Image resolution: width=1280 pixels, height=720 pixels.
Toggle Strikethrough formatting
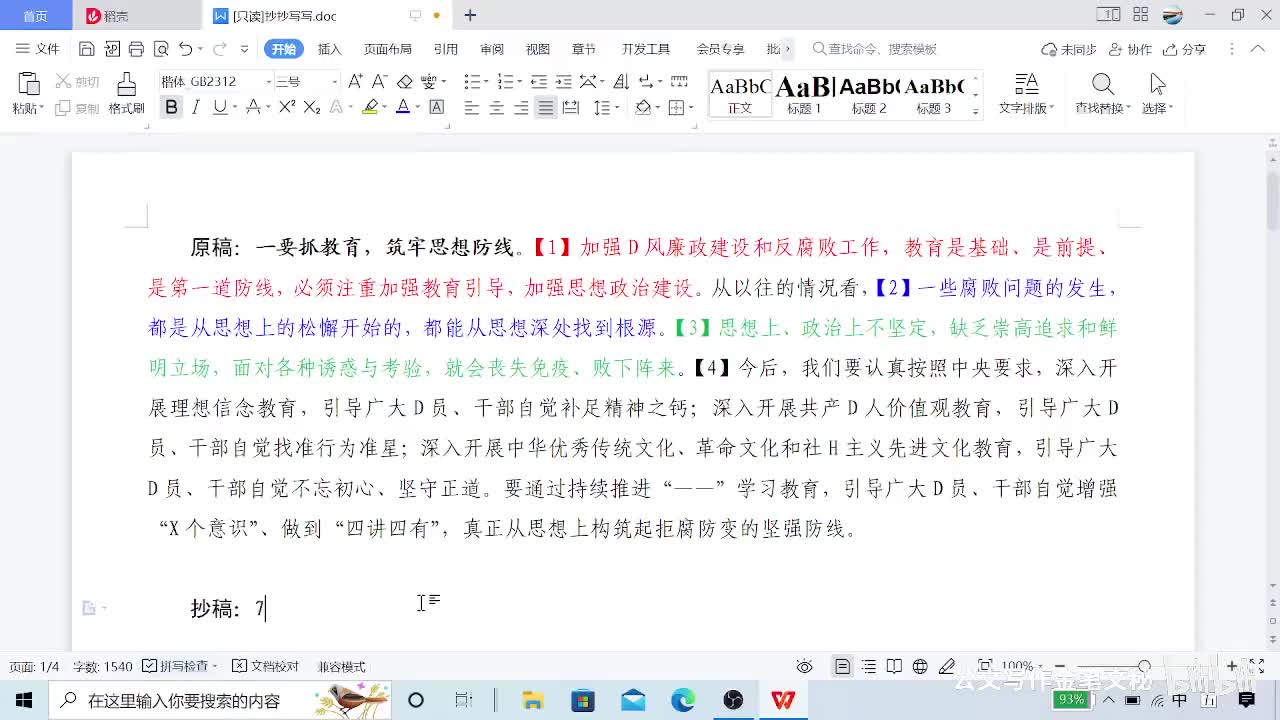(253, 107)
